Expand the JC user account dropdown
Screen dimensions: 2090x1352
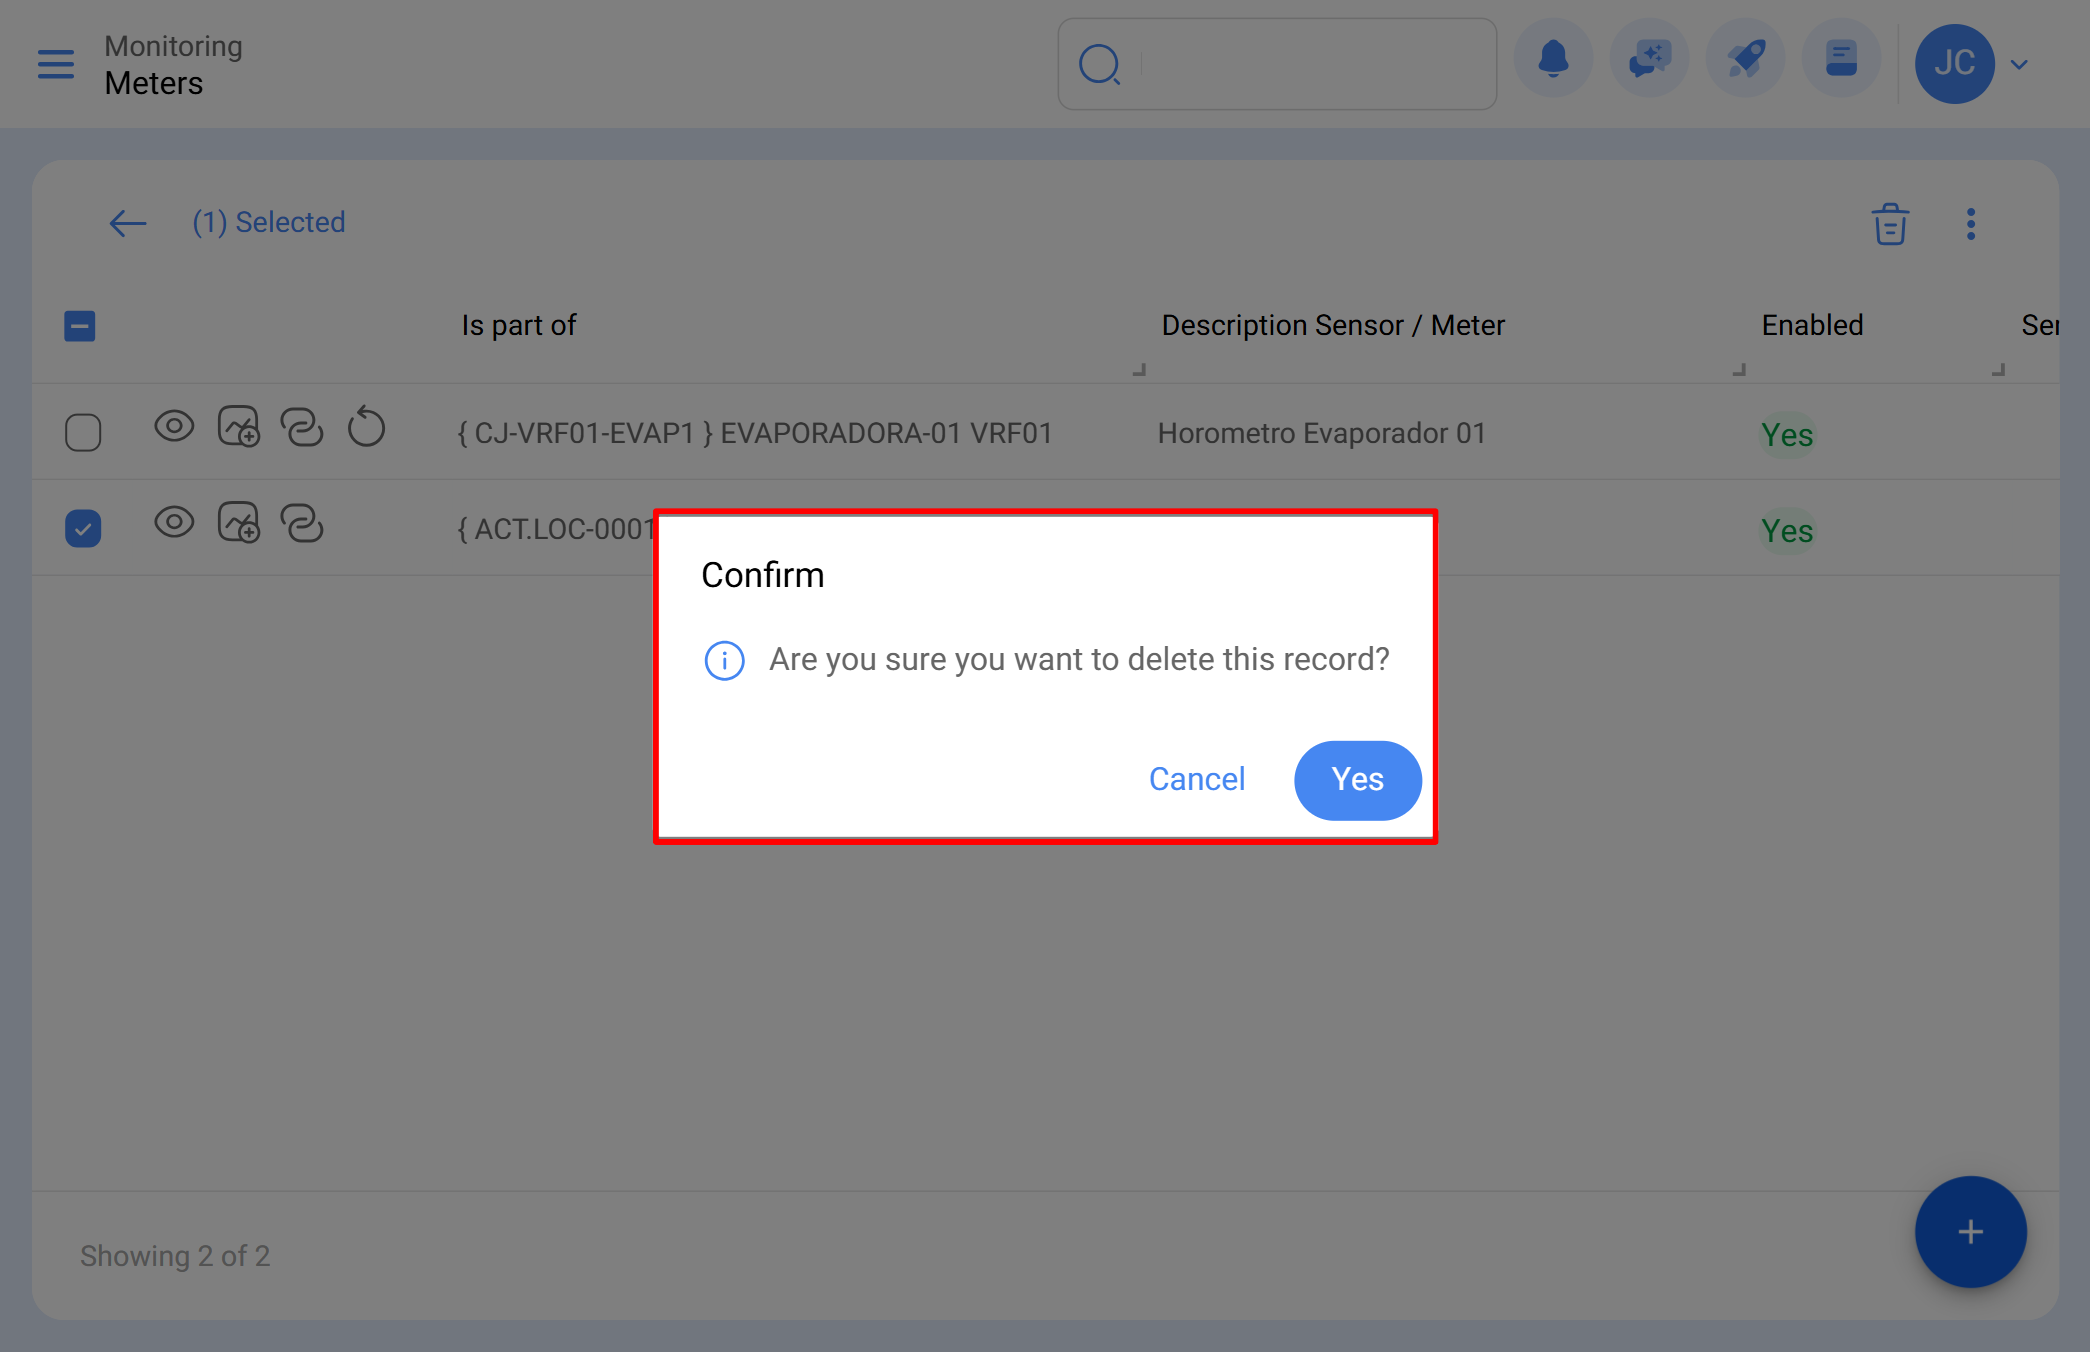point(2019,65)
